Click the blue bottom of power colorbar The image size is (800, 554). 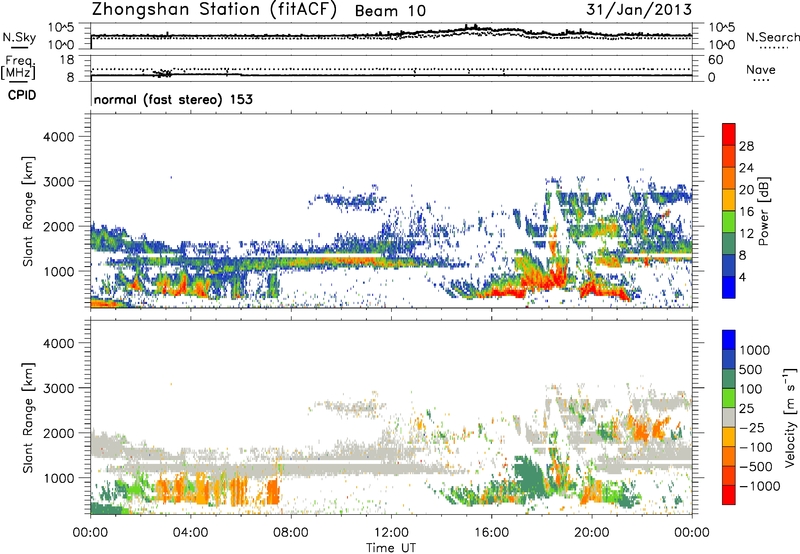(729, 287)
